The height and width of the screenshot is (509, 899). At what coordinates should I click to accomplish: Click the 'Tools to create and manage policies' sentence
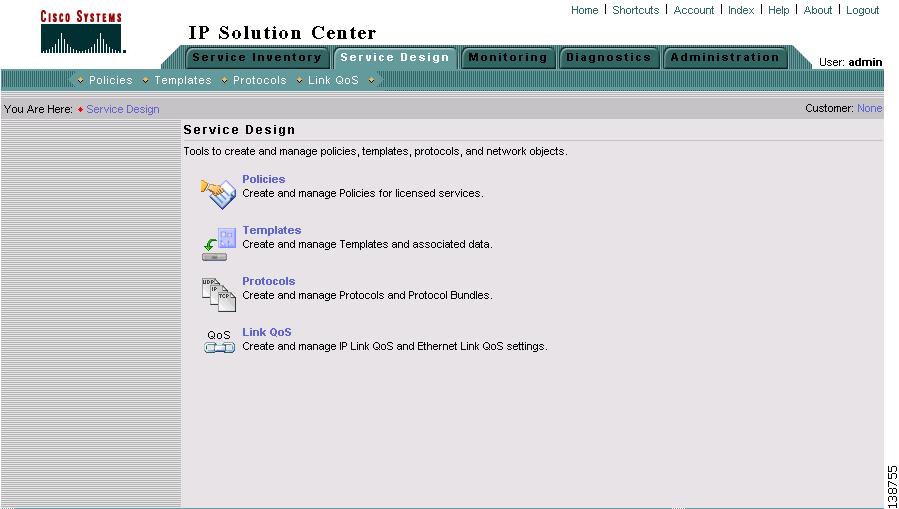coord(376,152)
